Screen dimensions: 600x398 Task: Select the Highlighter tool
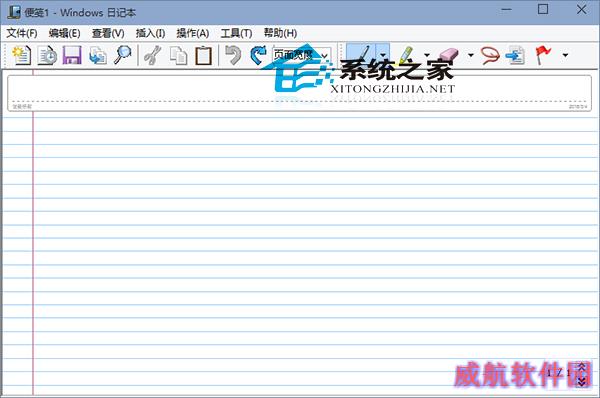coord(406,55)
